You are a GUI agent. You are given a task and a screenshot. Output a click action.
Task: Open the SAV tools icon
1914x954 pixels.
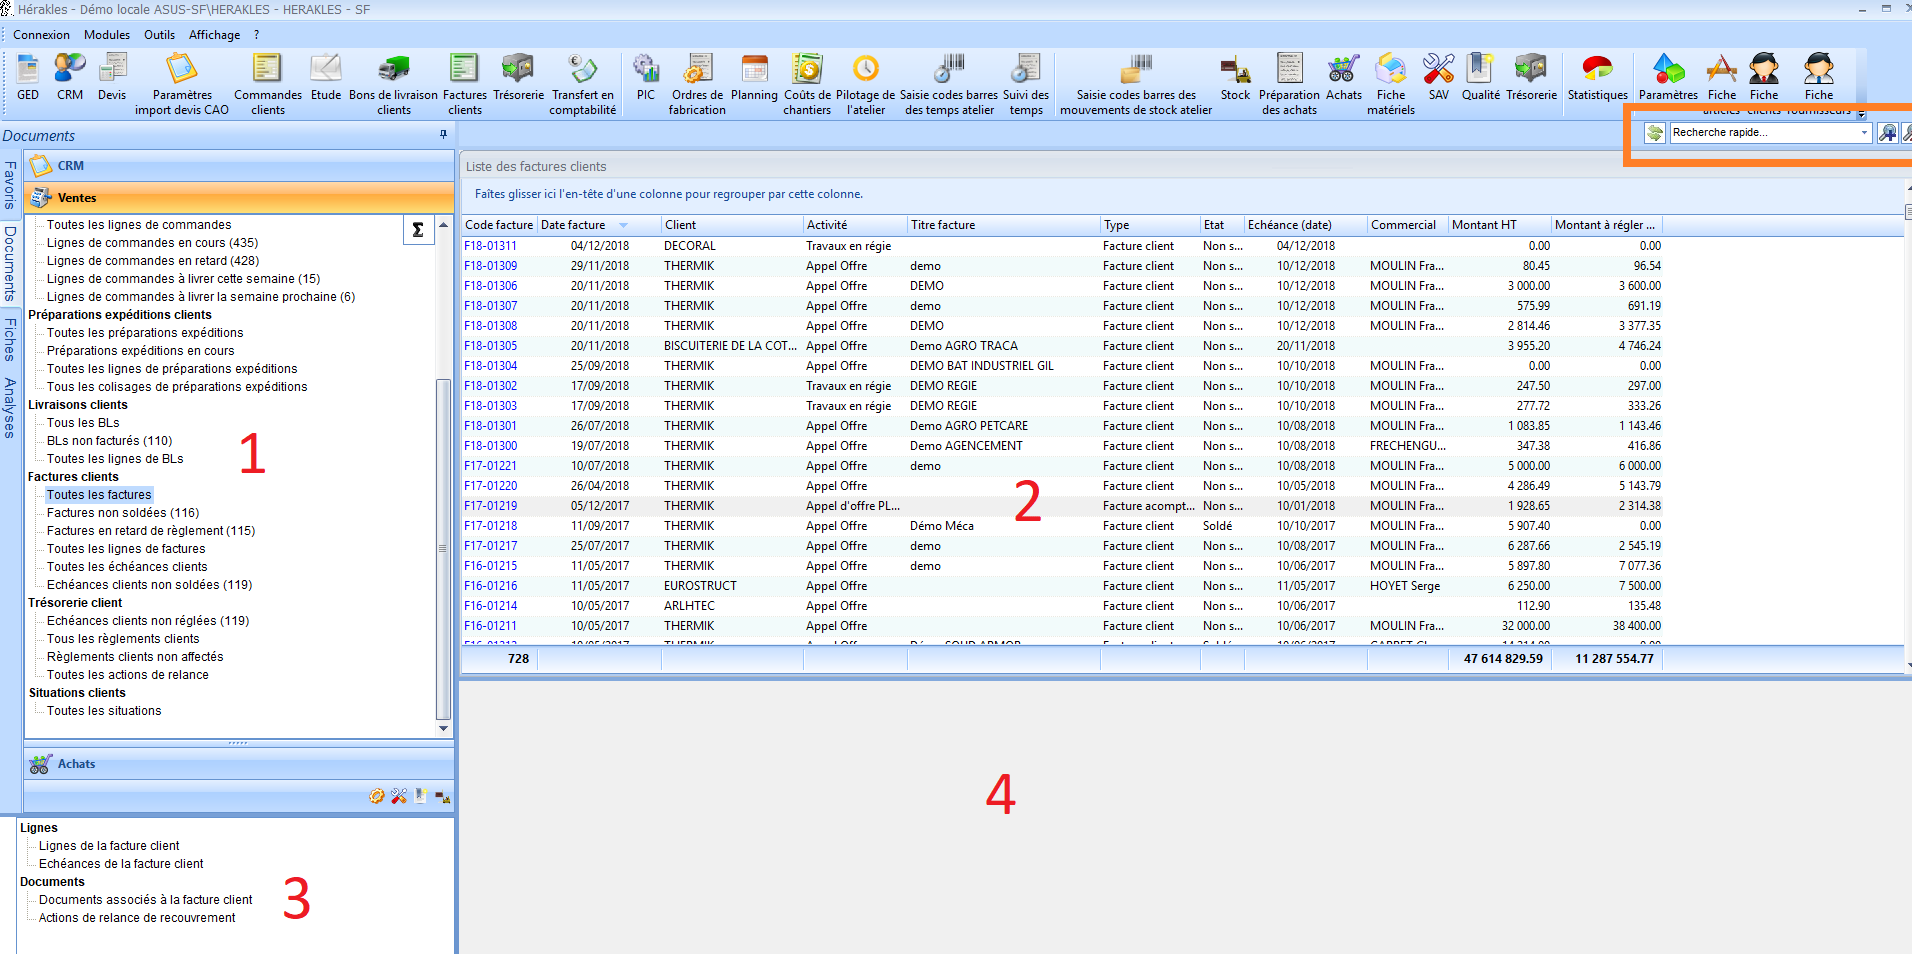pyautogui.click(x=1438, y=70)
